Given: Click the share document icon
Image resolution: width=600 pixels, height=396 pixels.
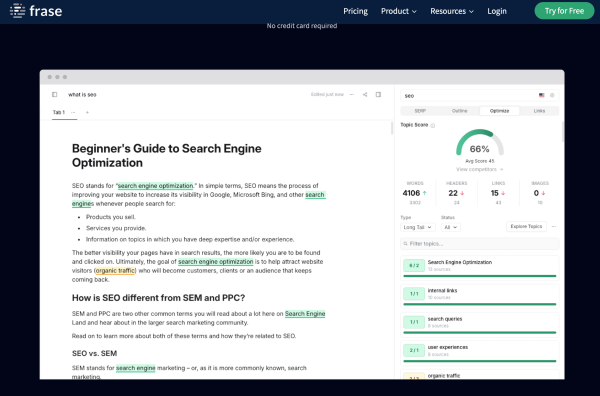Looking at the screenshot, I should (x=365, y=95).
